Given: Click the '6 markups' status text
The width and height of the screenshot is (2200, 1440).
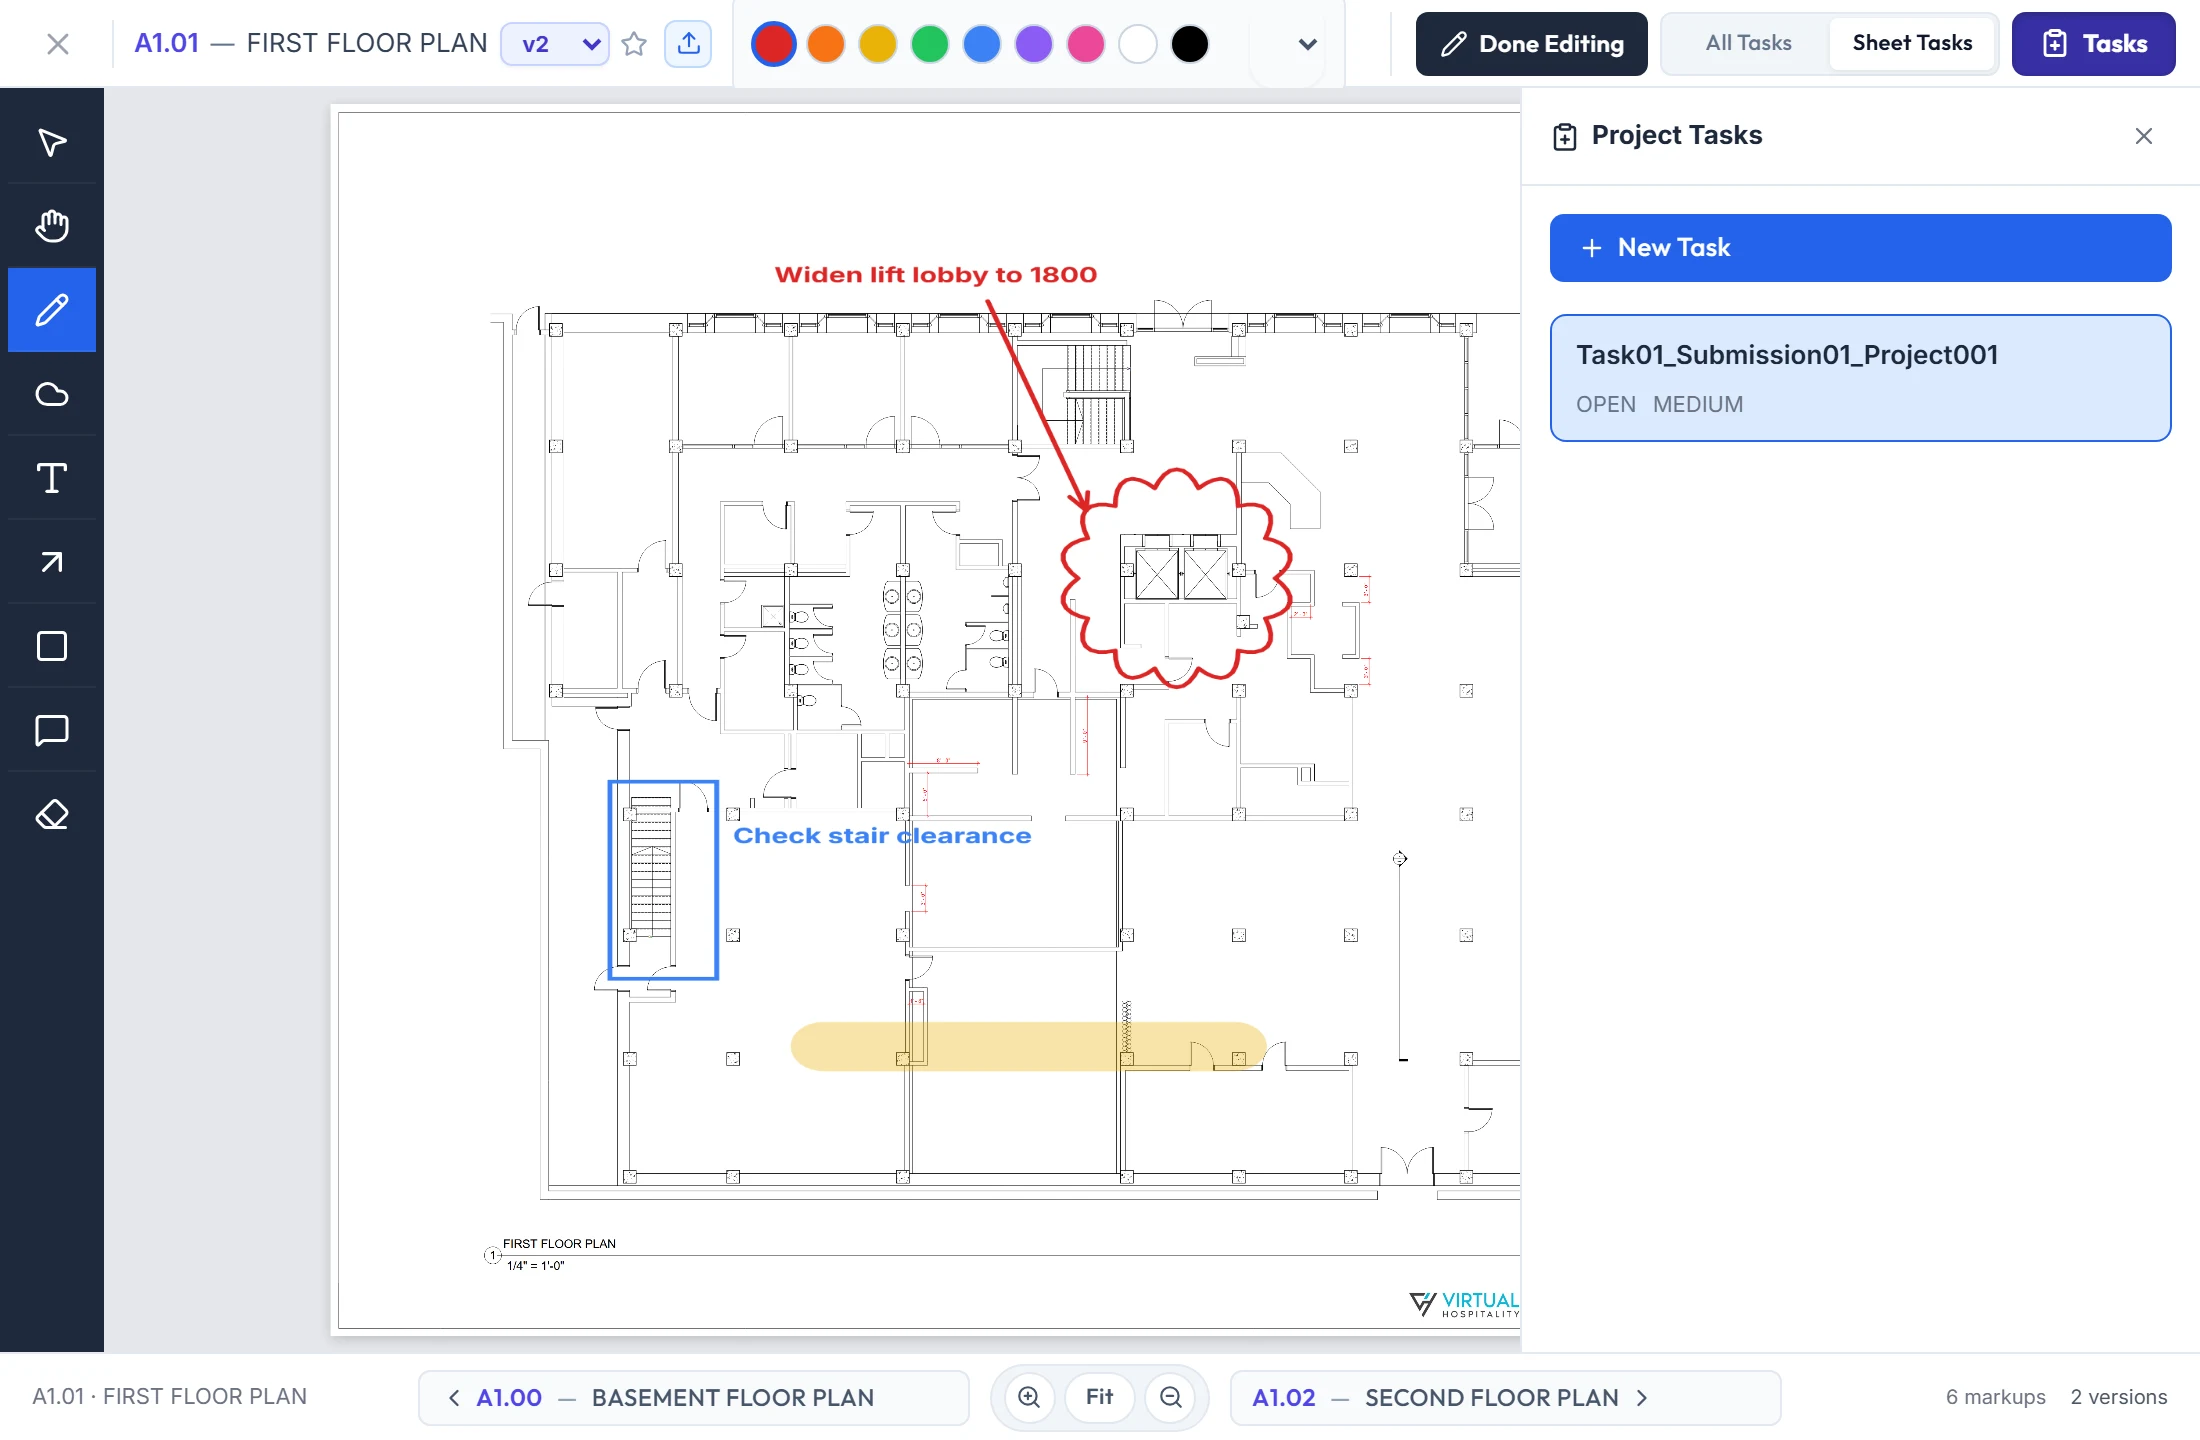Looking at the screenshot, I should (x=1996, y=1397).
